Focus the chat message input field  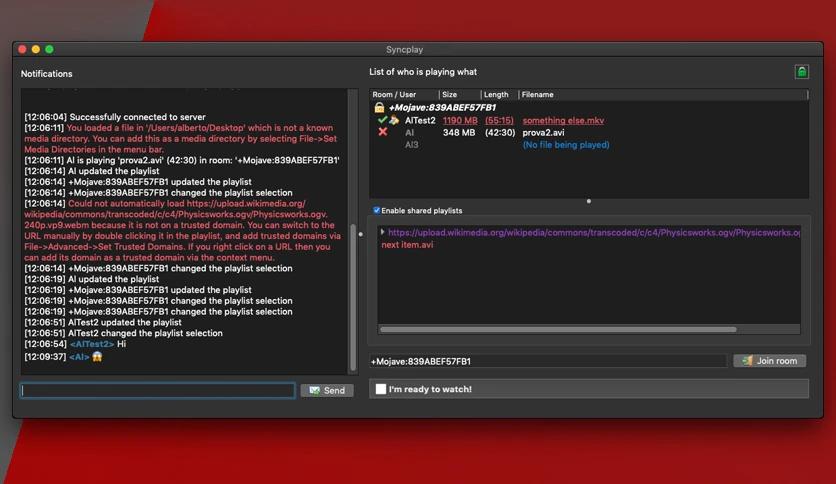158,391
